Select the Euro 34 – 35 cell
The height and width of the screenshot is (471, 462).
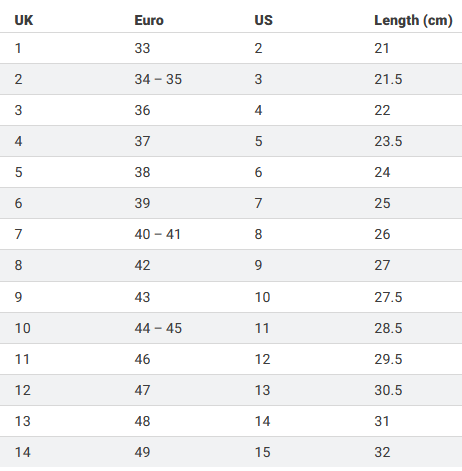pyautogui.click(x=158, y=79)
